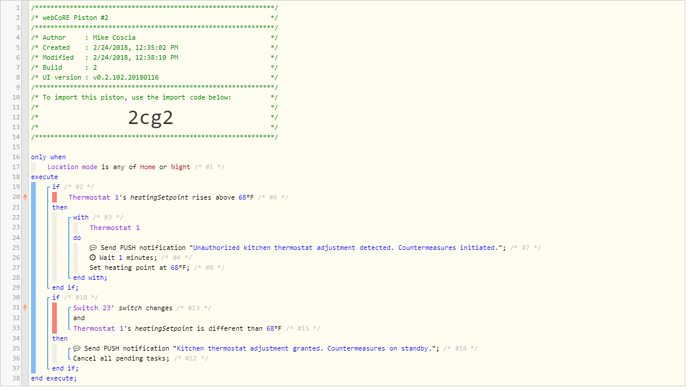This screenshot has width=690, height=391.
Task: Click the UI version 'v0.2.102.20180116'
Action: click(x=125, y=77)
